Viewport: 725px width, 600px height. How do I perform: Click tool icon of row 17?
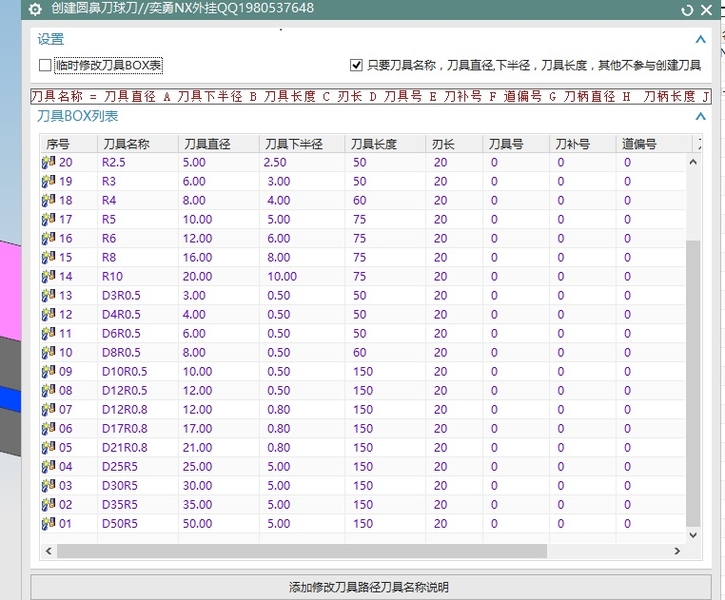49,219
